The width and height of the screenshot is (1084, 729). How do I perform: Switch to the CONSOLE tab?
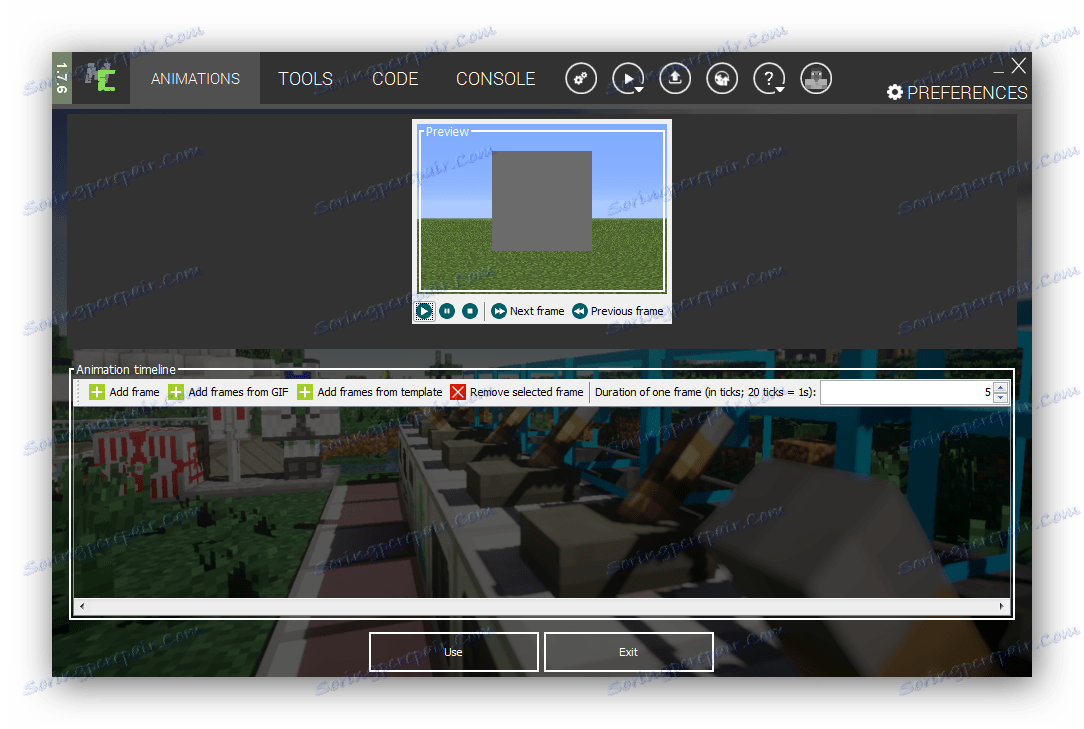[495, 79]
